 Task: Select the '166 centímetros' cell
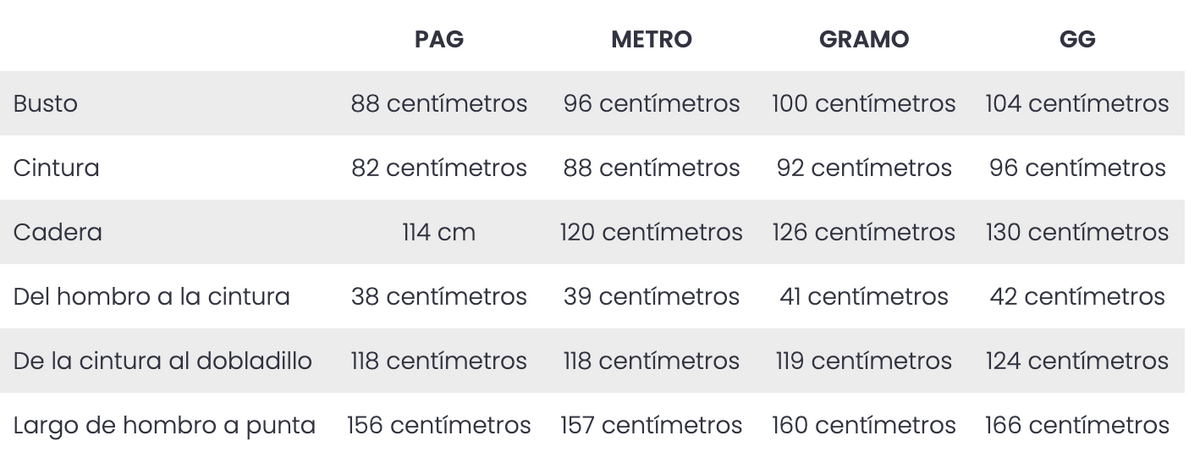click(1077, 425)
